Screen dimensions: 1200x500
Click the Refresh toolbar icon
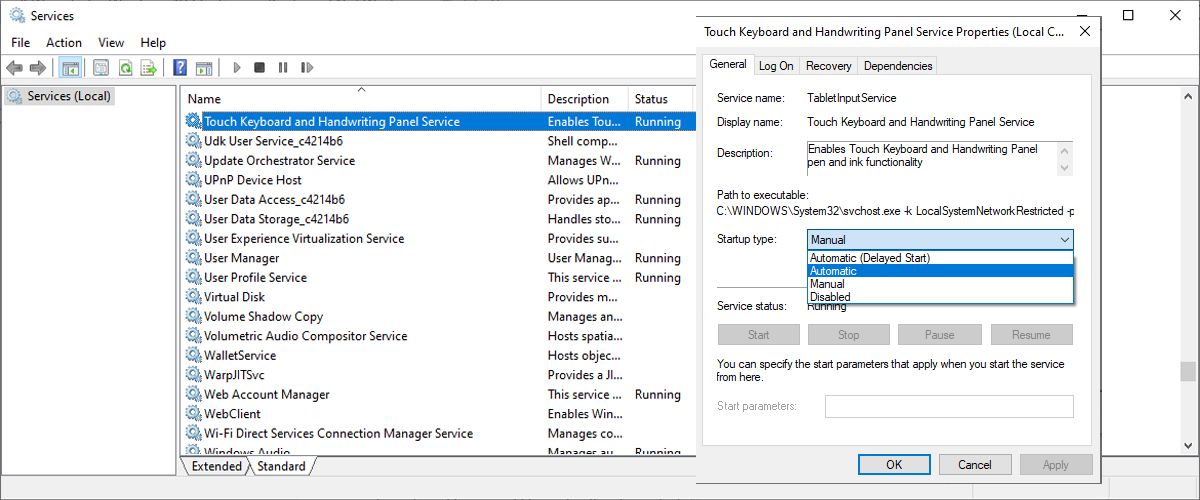point(125,68)
